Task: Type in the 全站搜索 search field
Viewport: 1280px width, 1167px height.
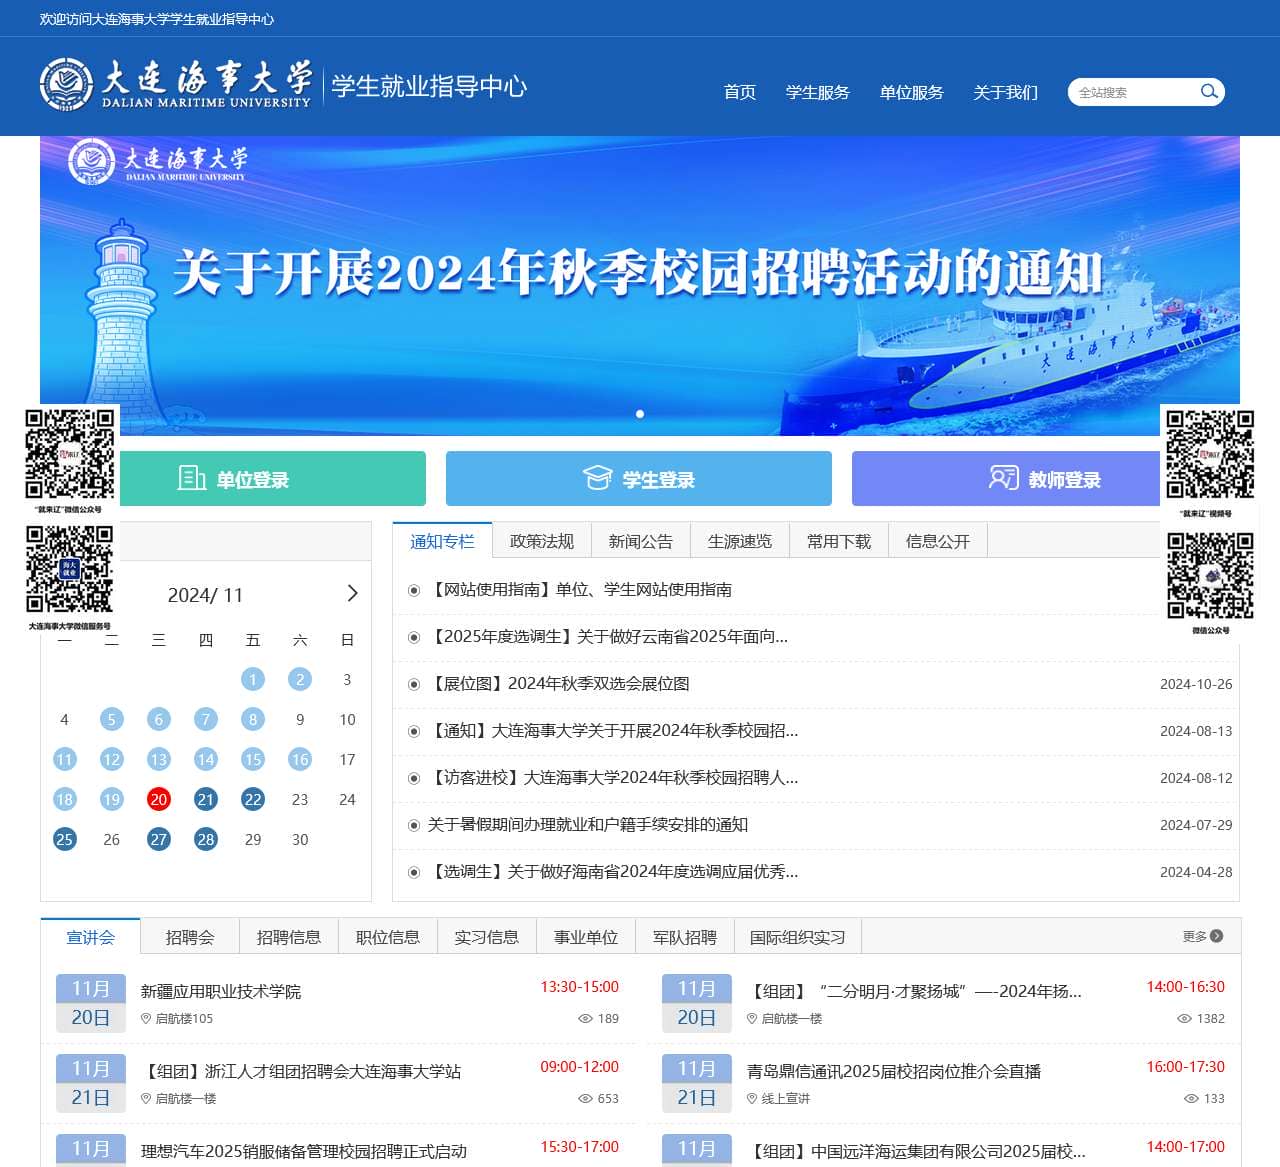Action: (x=1135, y=92)
